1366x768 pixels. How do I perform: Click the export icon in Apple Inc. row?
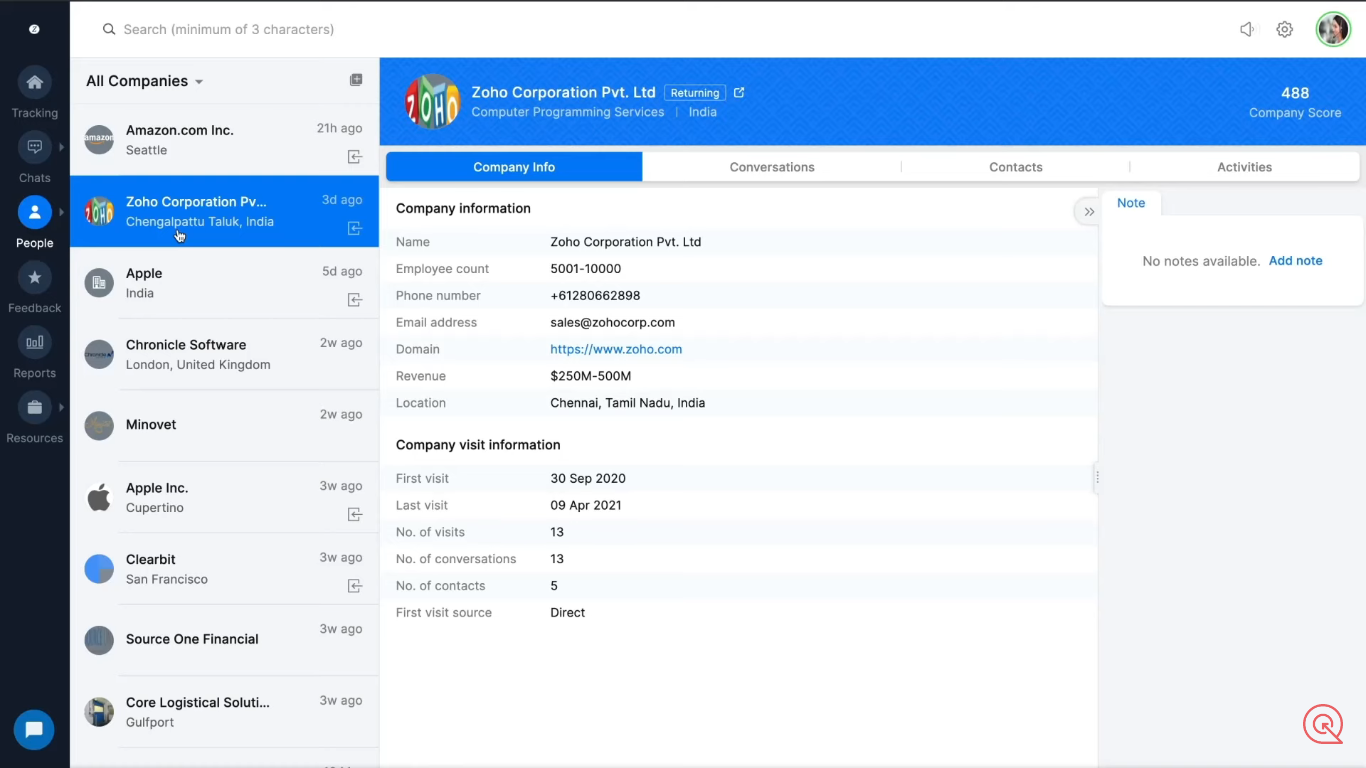pos(355,514)
